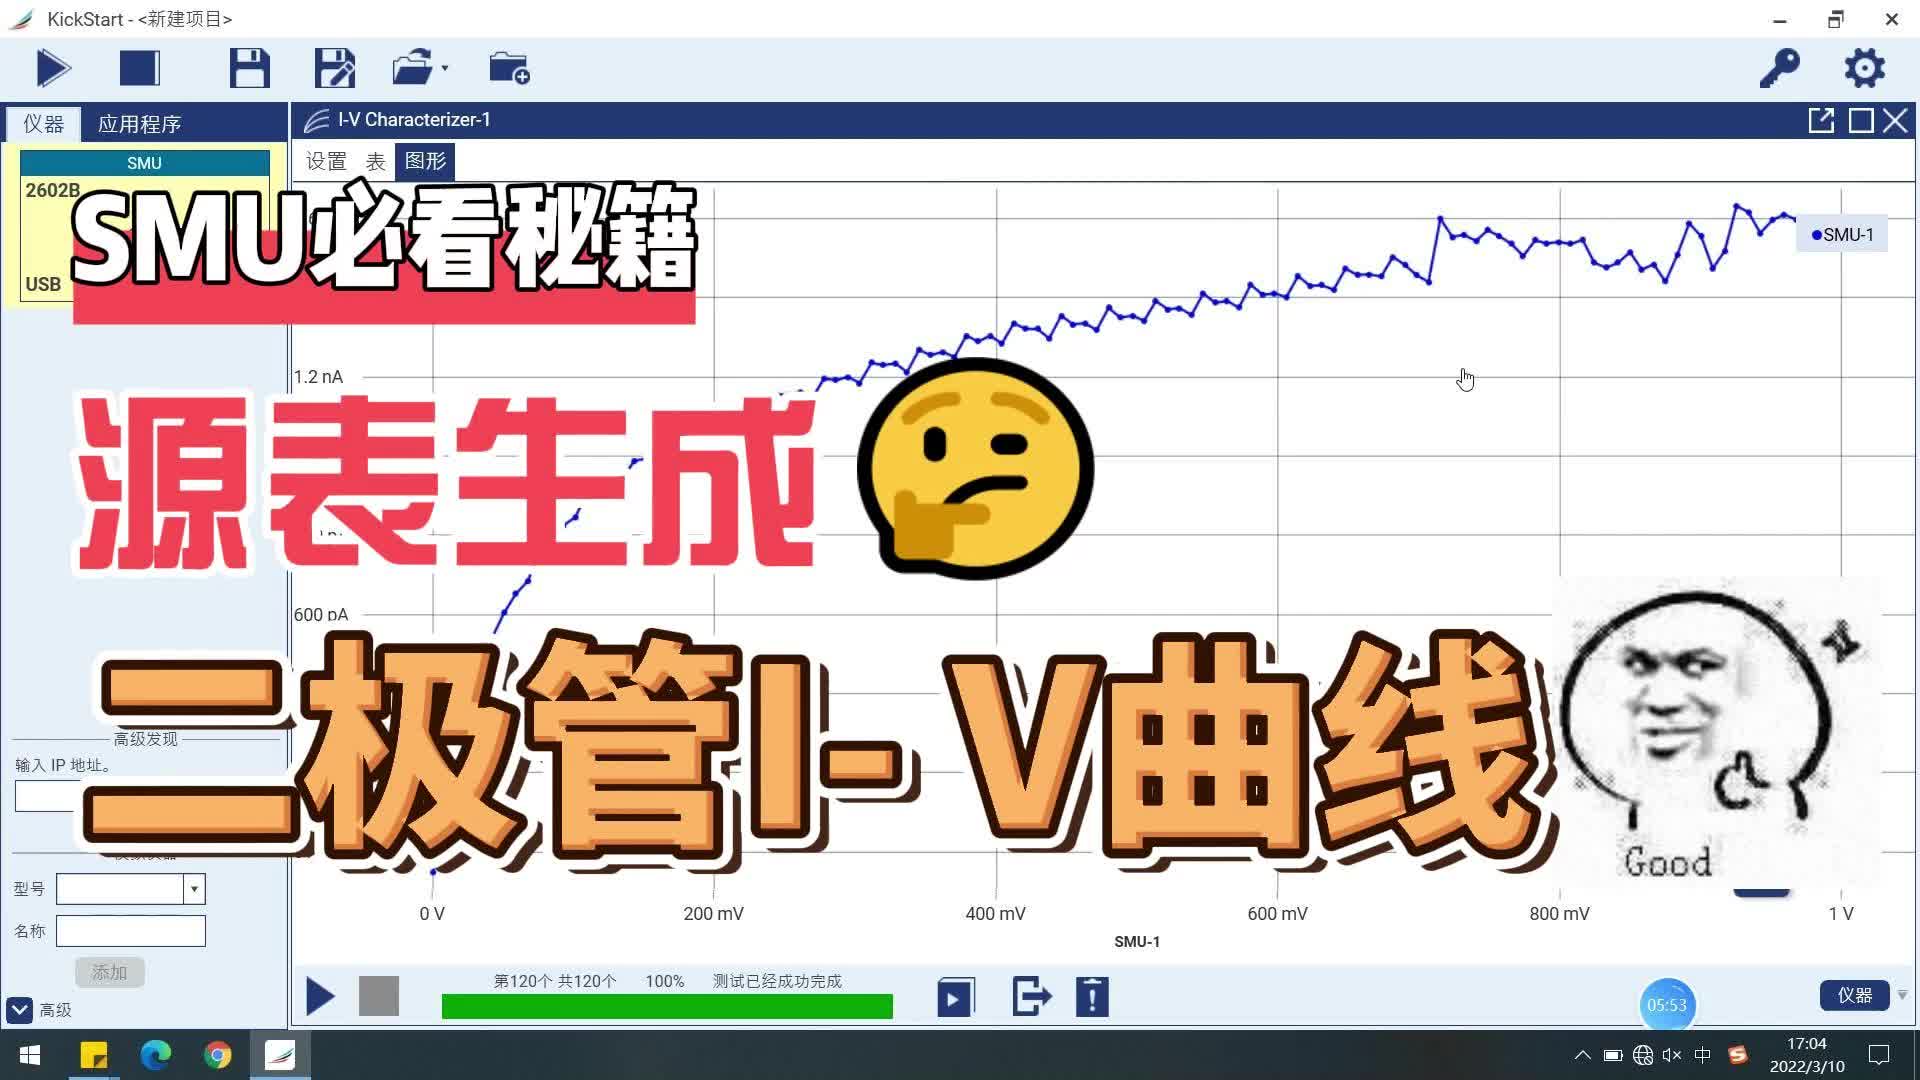Switch to the 表 tab

click(375, 160)
